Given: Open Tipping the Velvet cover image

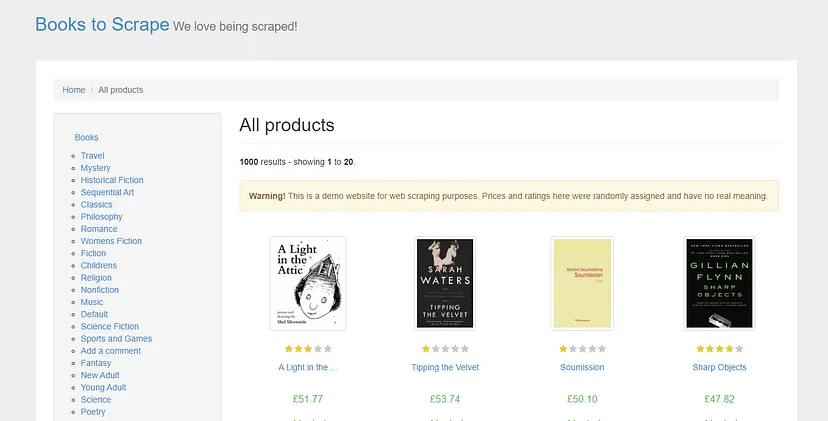Looking at the screenshot, I should coord(445,283).
